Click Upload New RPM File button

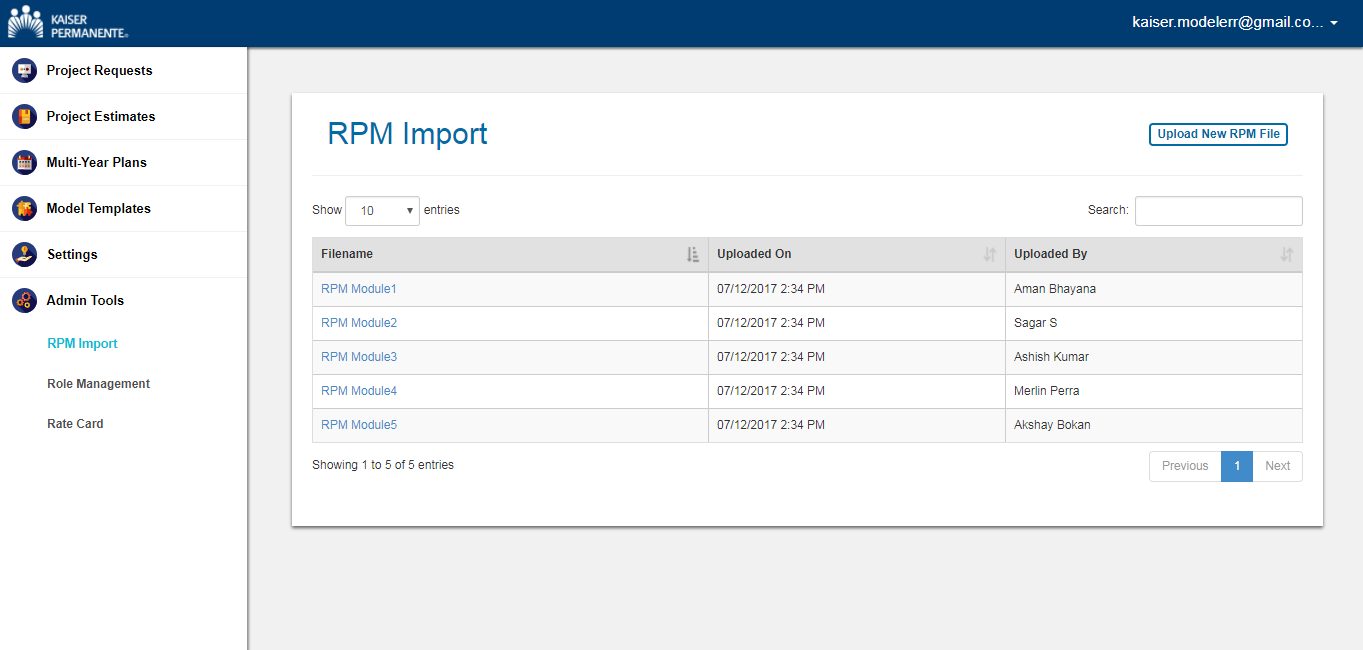[x=1218, y=134]
